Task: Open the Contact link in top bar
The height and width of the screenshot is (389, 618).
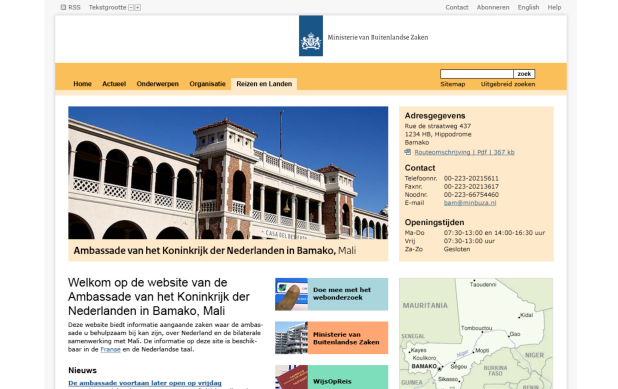Action: click(457, 7)
